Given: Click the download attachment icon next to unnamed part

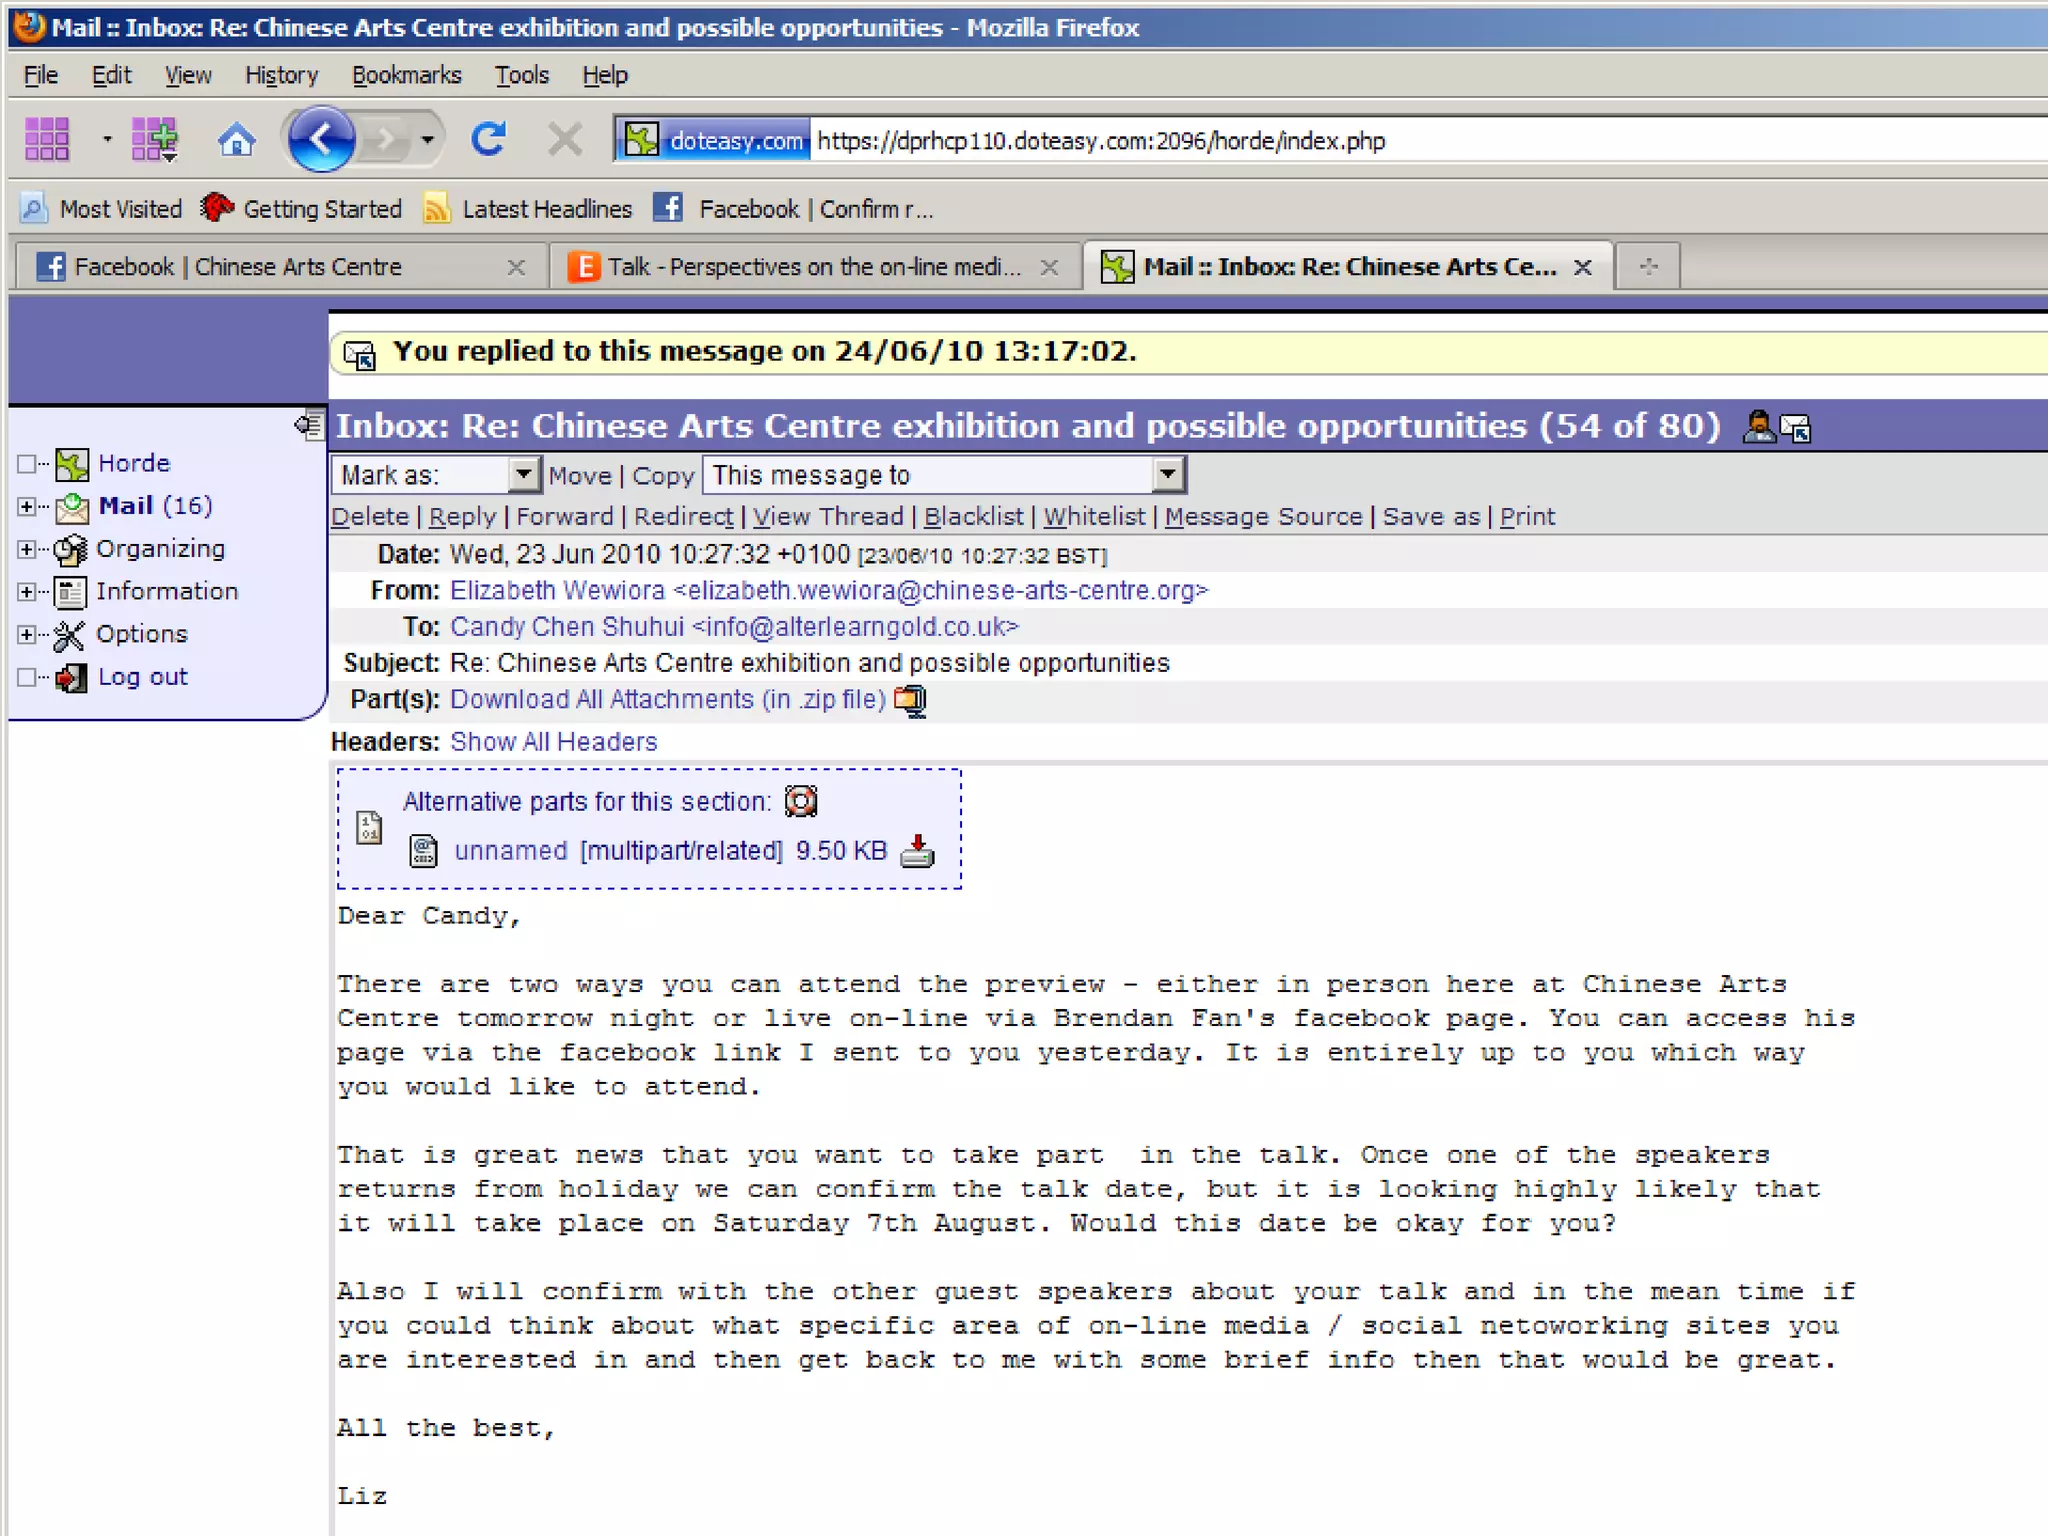Looking at the screenshot, I should tap(917, 851).
